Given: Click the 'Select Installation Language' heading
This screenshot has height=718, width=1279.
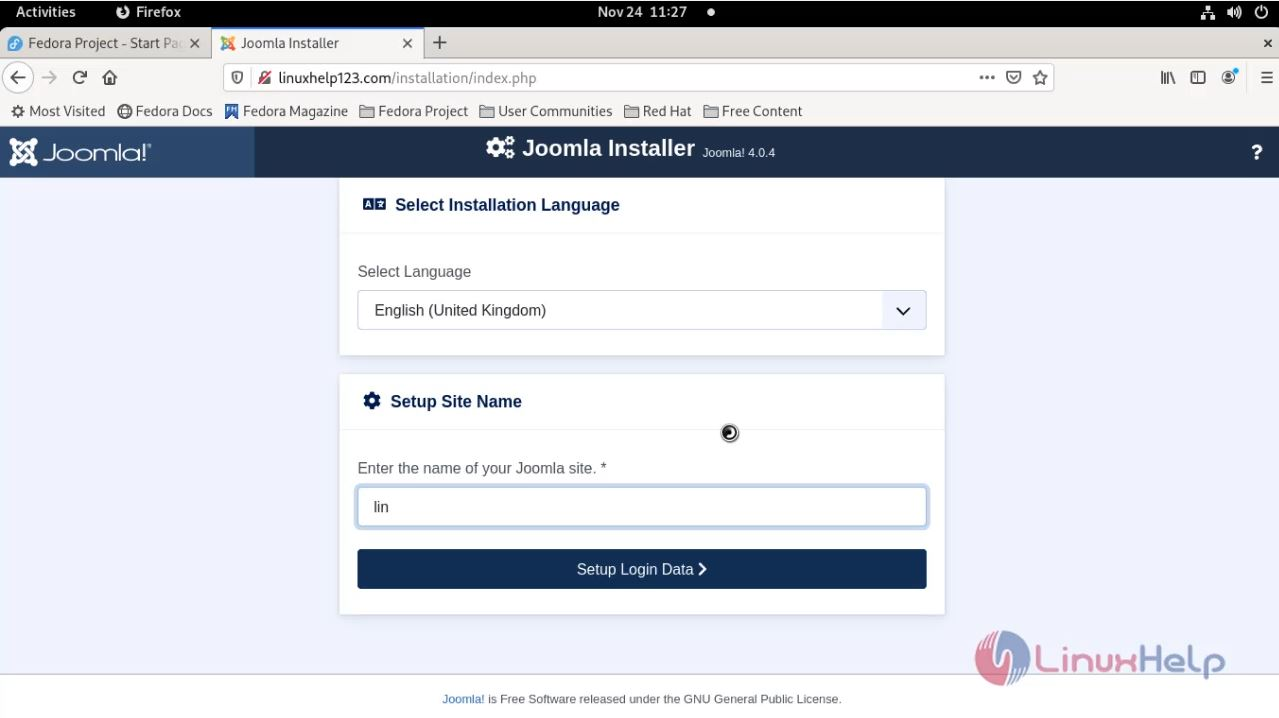Looking at the screenshot, I should coord(507,205).
